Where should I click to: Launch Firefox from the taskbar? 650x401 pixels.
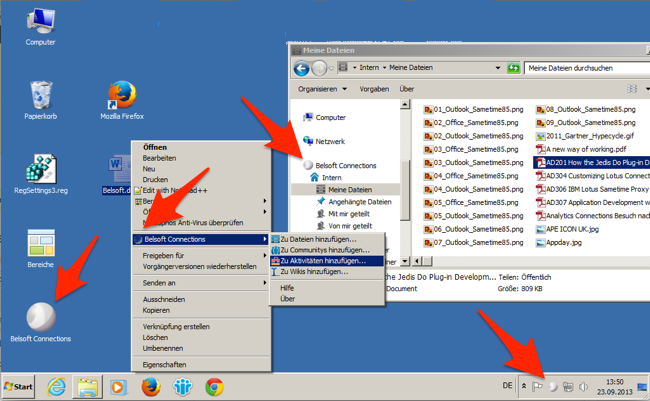(150, 387)
